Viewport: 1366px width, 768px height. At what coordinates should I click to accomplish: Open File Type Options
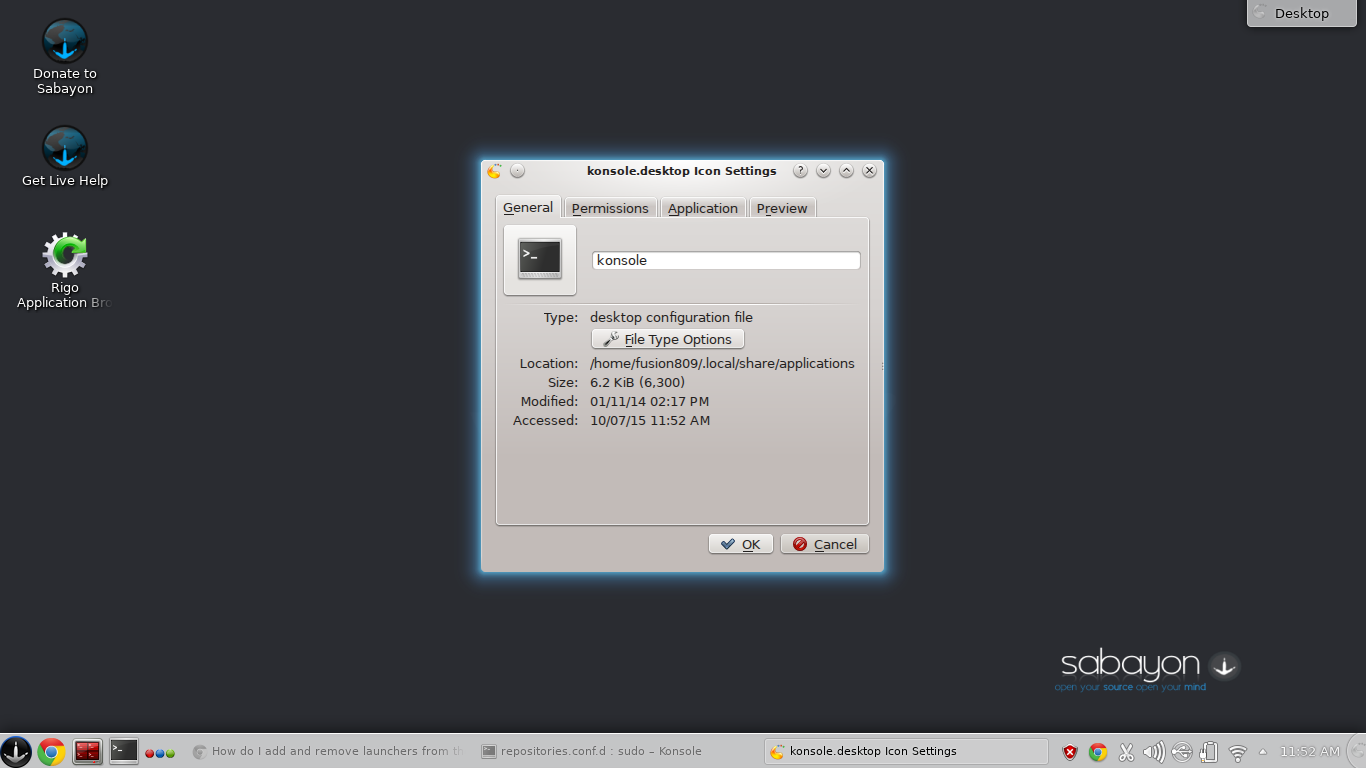[668, 339]
